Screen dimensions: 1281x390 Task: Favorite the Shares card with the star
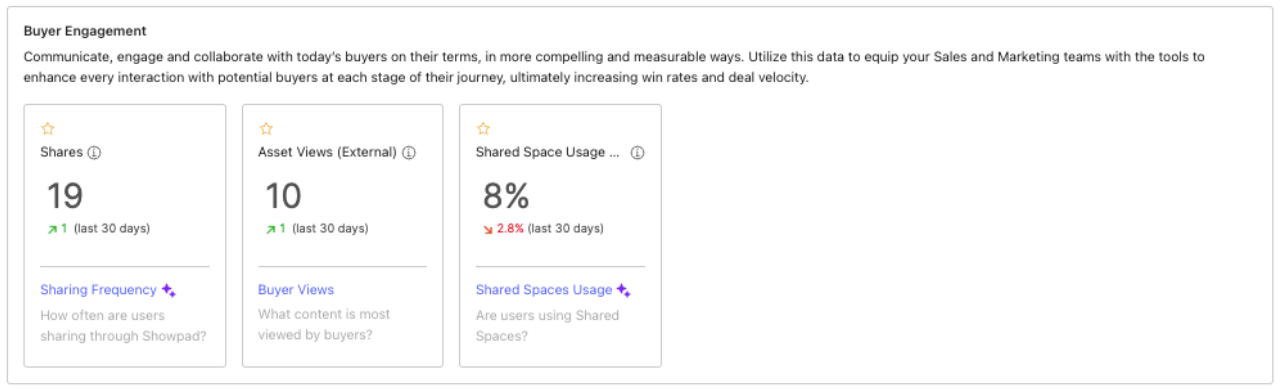(47, 129)
